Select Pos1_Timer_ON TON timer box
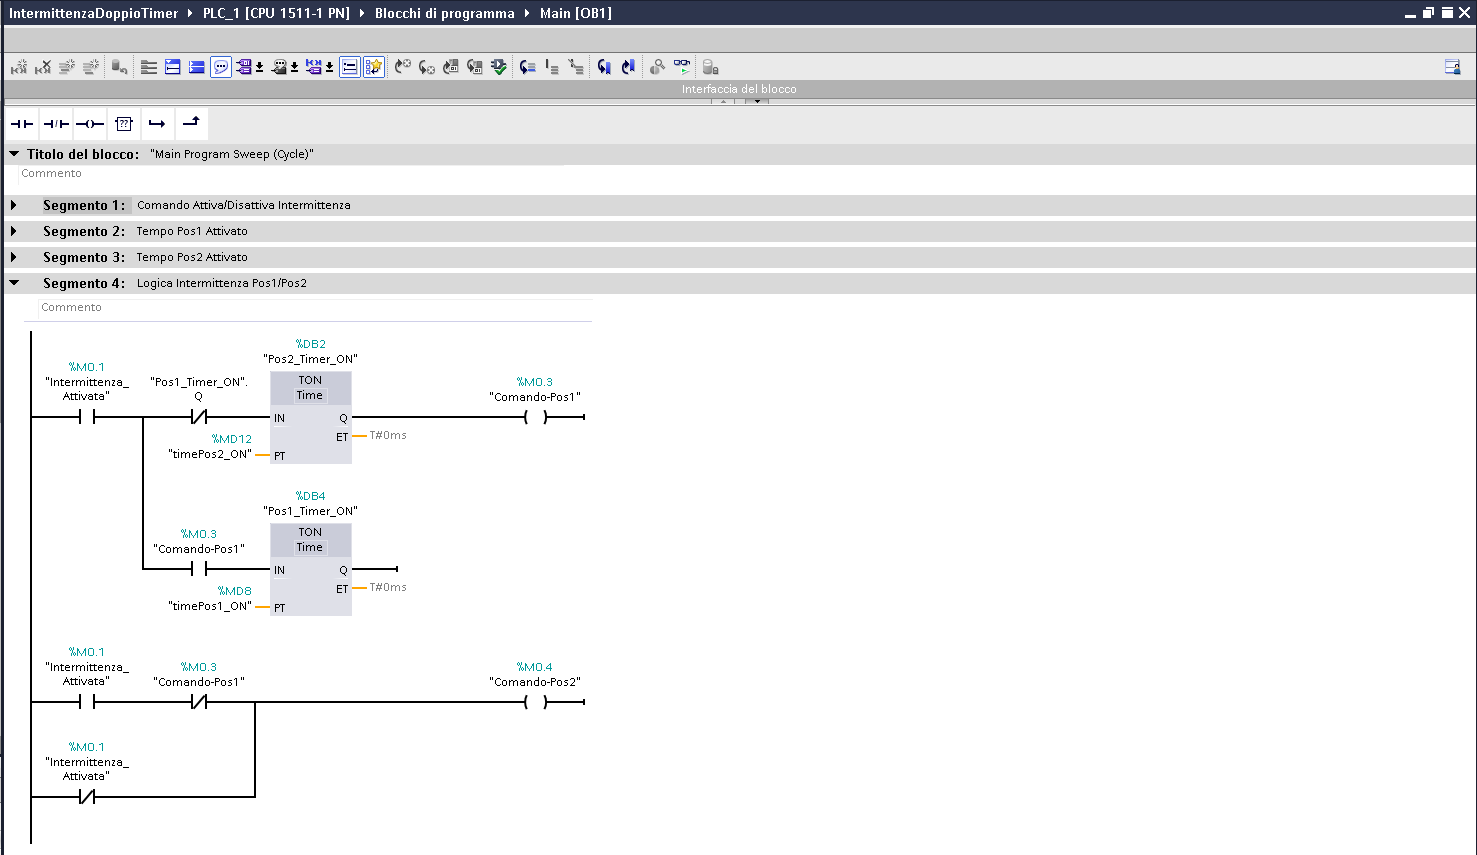The width and height of the screenshot is (1477, 855). [310, 570]
